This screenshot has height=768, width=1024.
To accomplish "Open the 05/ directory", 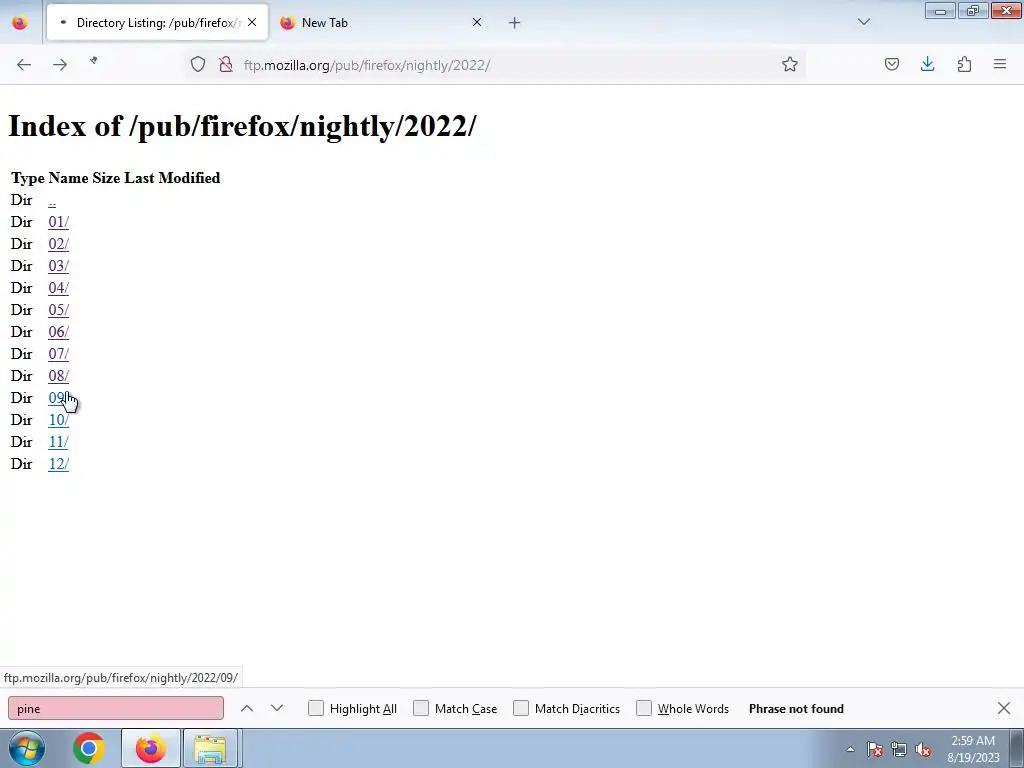I will pyautogui.click(x=58, y=310).
